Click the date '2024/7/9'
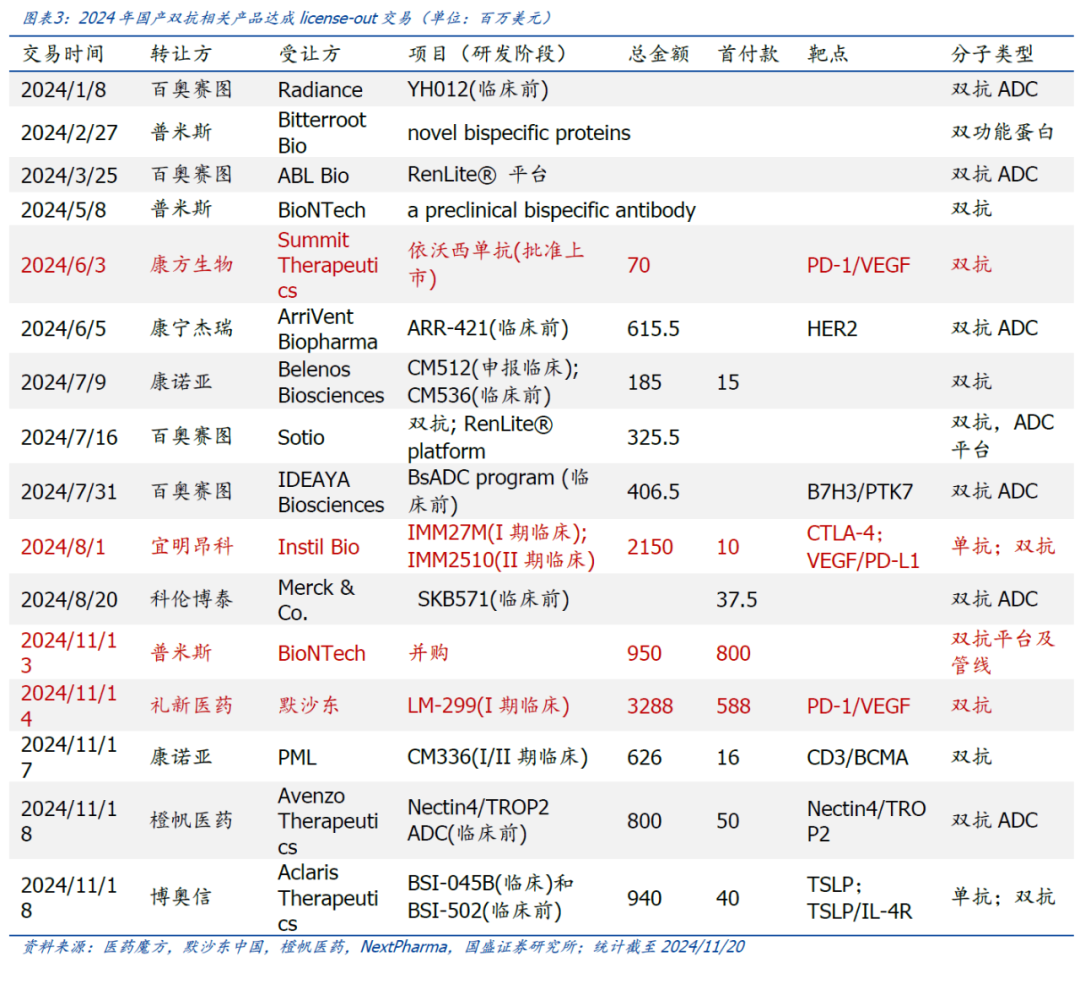Viewport: 1080px width, 984px height. point(63,381)
